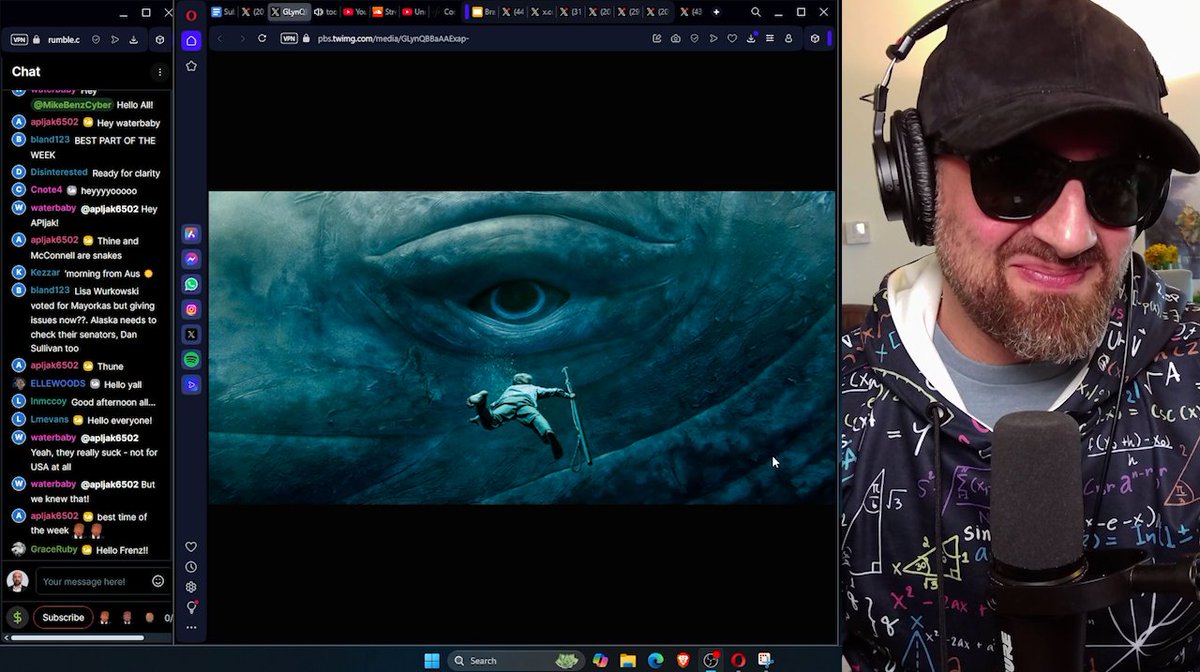Click username 'ELLEWOODS' in chat

pyautogui.click(x=58, y=384)
